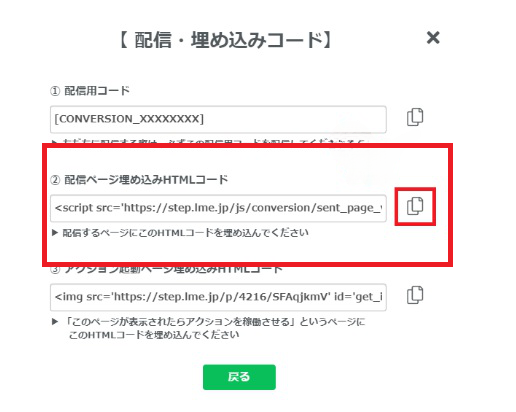
Task: Click the ③ アクション起動ページ heading
Action: pyautogui.click(x=167, y=269)
